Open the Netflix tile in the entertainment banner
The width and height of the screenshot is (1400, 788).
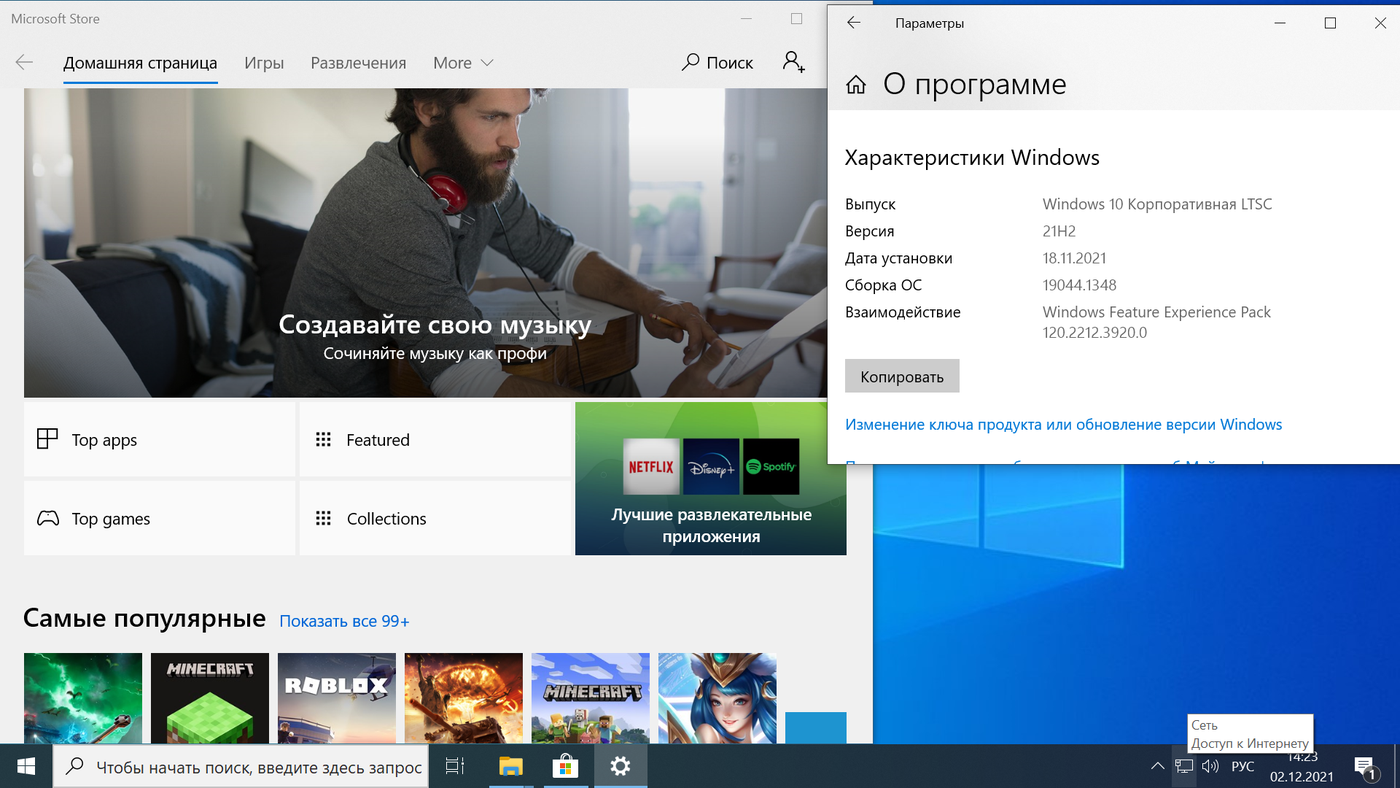pos(651,466)
